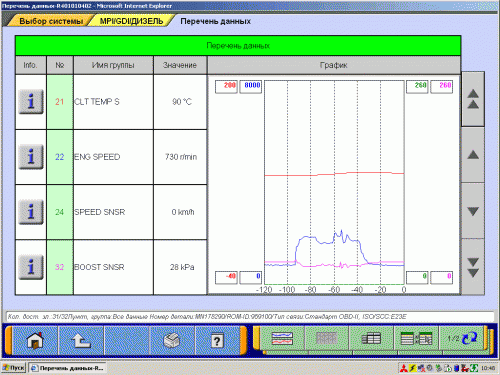Switch to graph view icon
Image resolution: width=500 pixels, height=375 pixels.
tap(282, 339)
